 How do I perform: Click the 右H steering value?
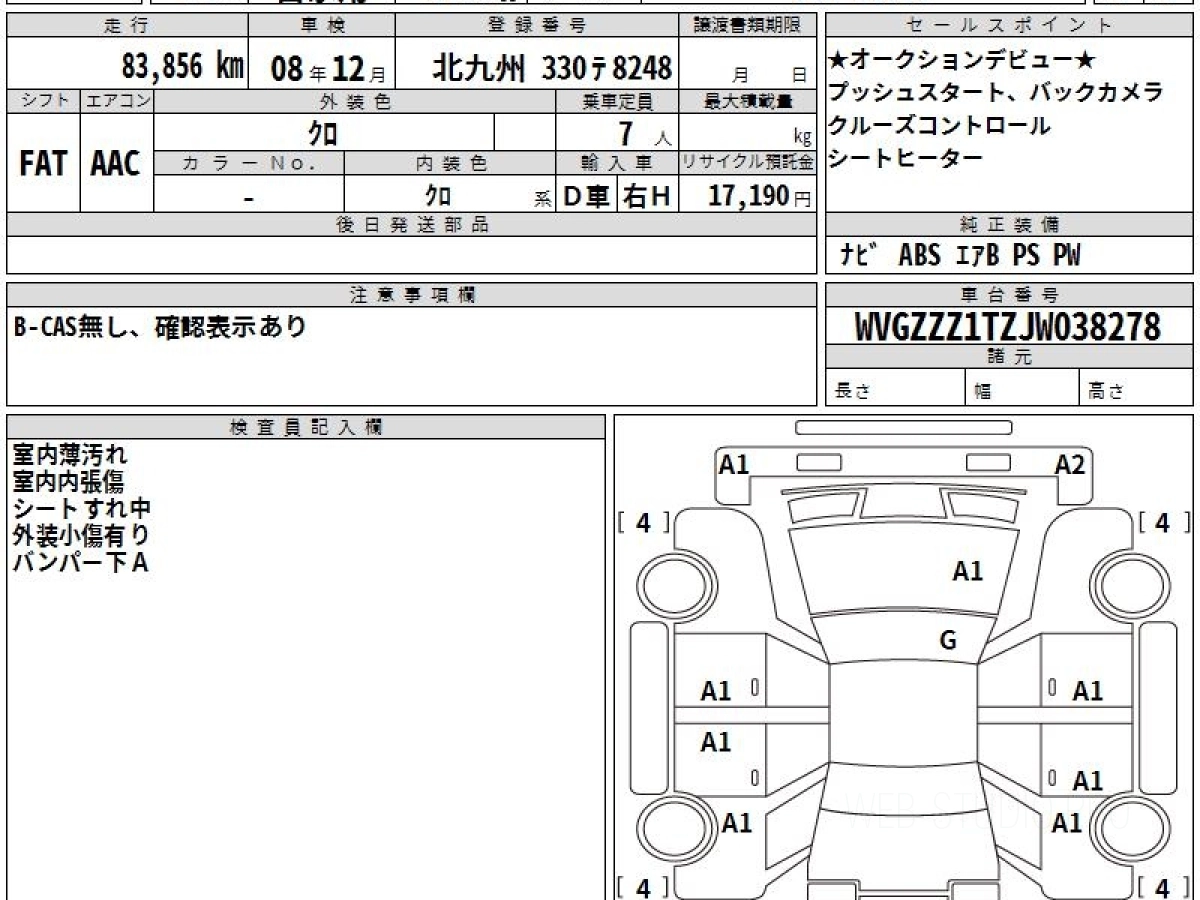[647, 197]
